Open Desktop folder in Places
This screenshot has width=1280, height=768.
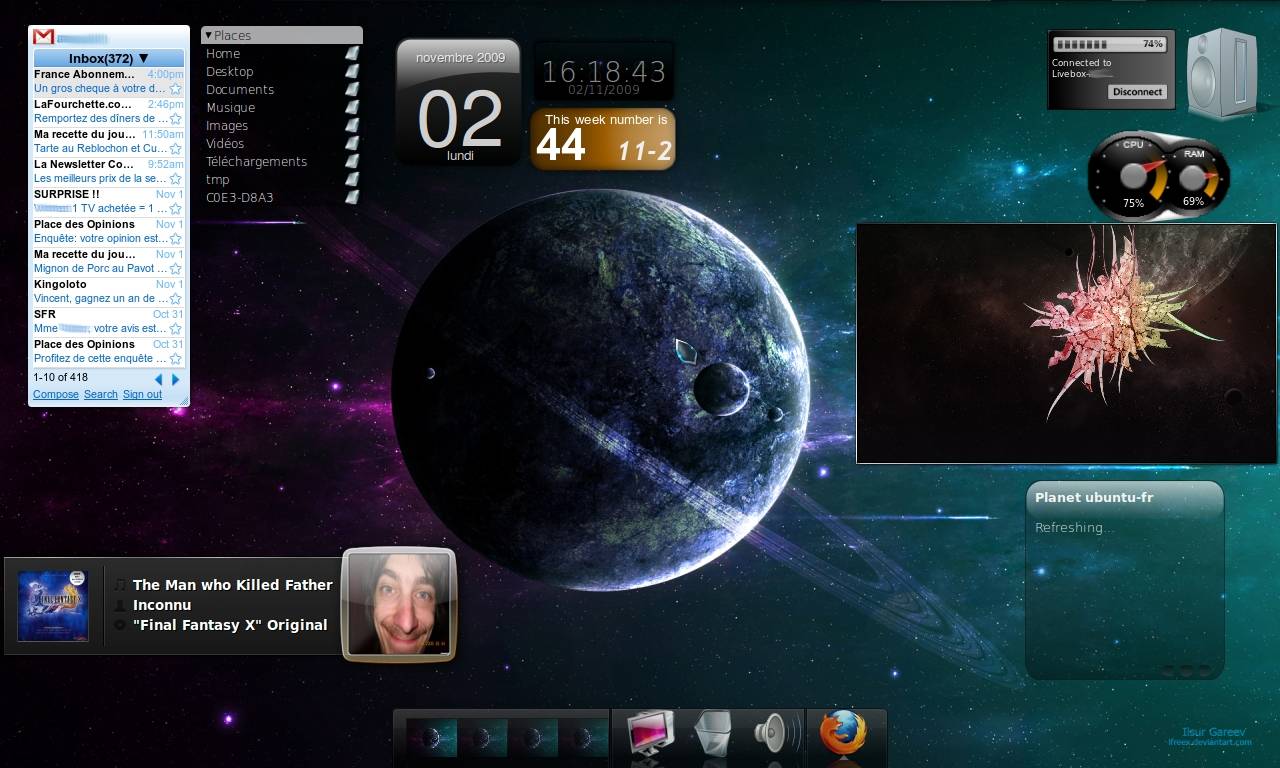pos(230,71)
